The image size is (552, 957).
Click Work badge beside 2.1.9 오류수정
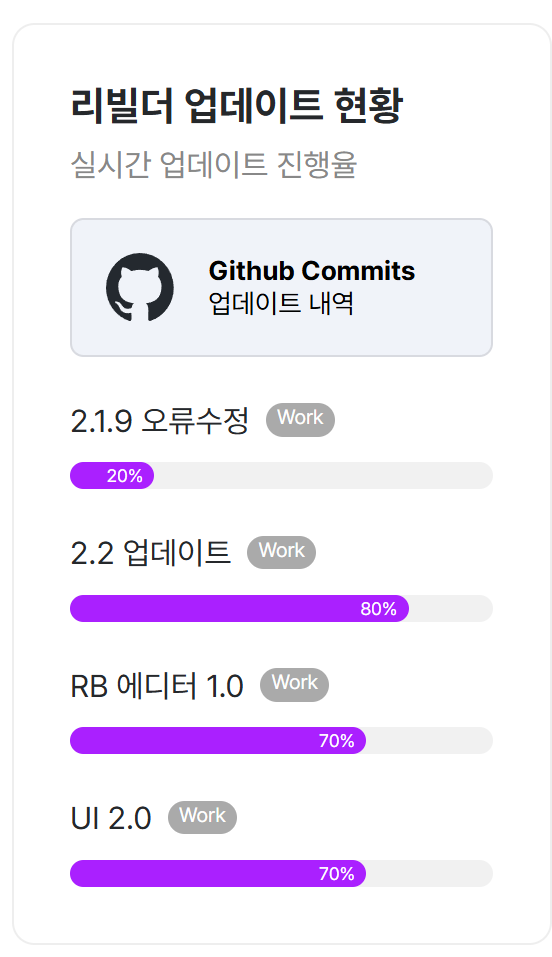pyautogui.click(x=300, y=419)
